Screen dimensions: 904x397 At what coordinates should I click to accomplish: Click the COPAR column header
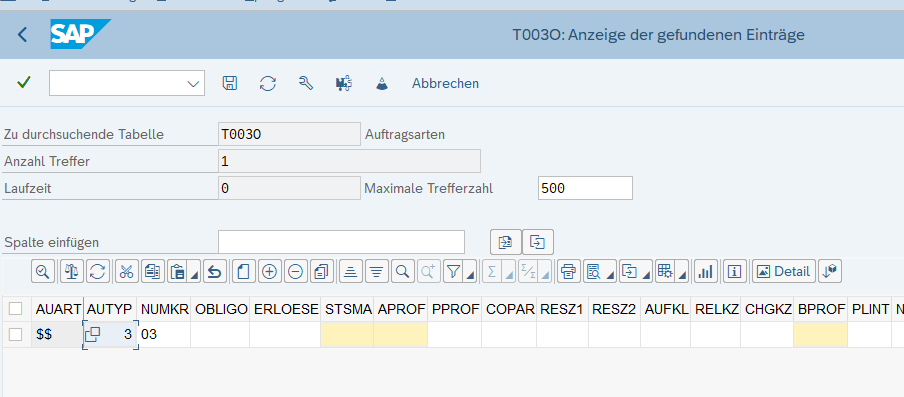point(510,309)
